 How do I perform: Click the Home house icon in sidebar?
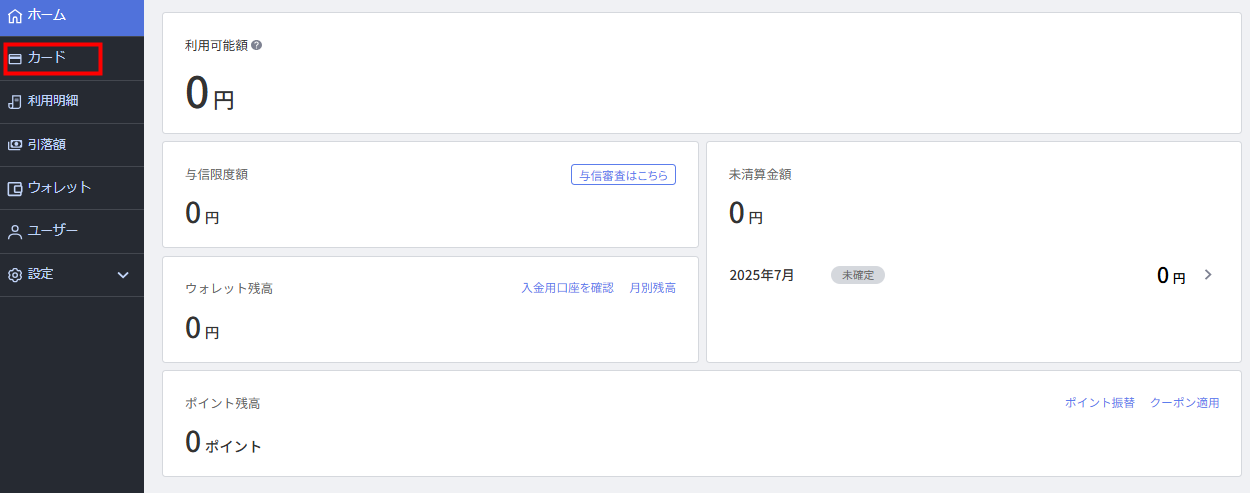15,16
